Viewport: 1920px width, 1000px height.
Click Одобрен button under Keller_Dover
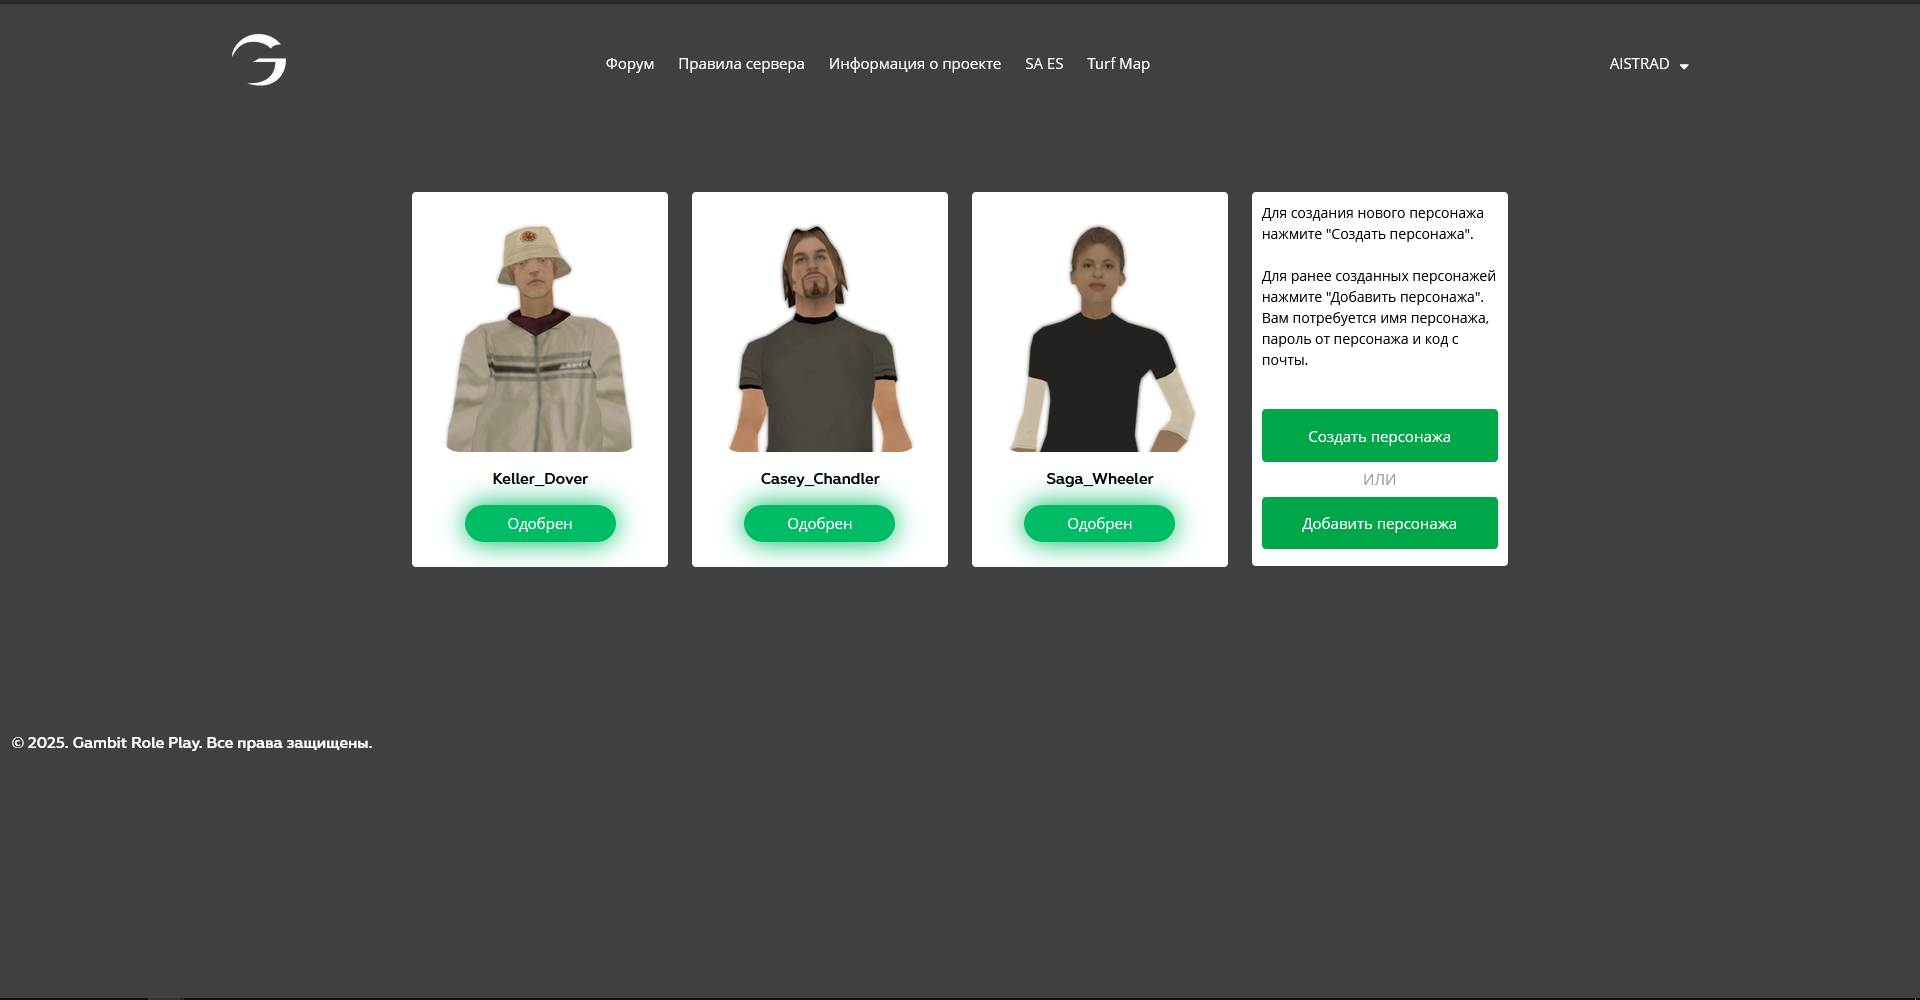[540, 524]
